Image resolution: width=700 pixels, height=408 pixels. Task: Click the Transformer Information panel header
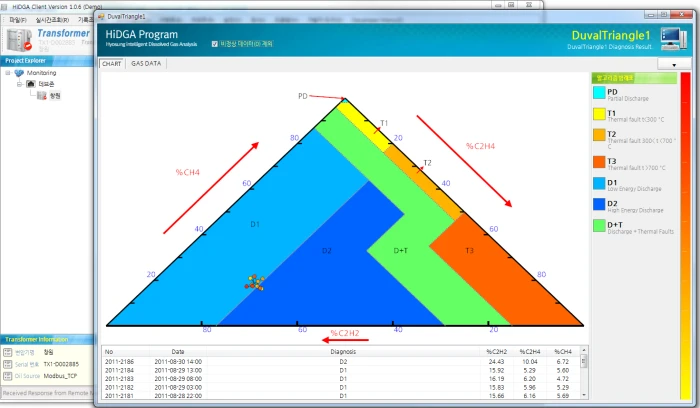[x=47, y=340]
